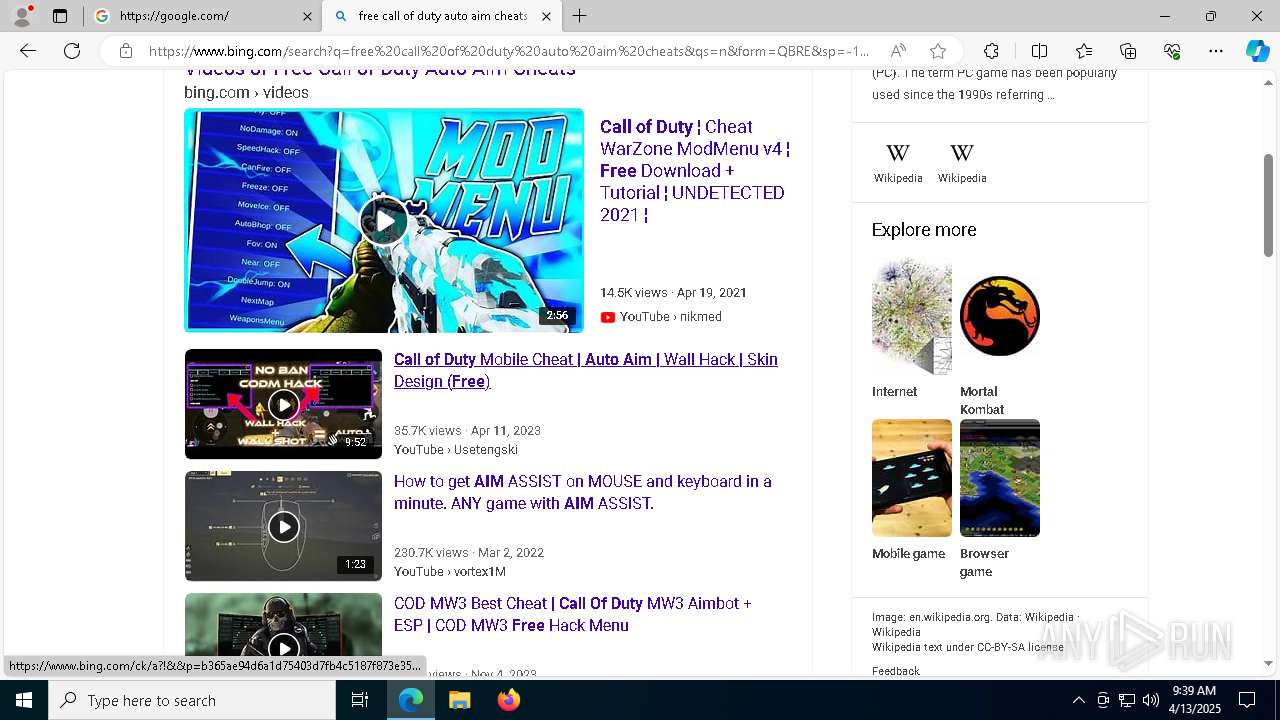
Task: Toggle split screen view
Action: click(1039, 51)
